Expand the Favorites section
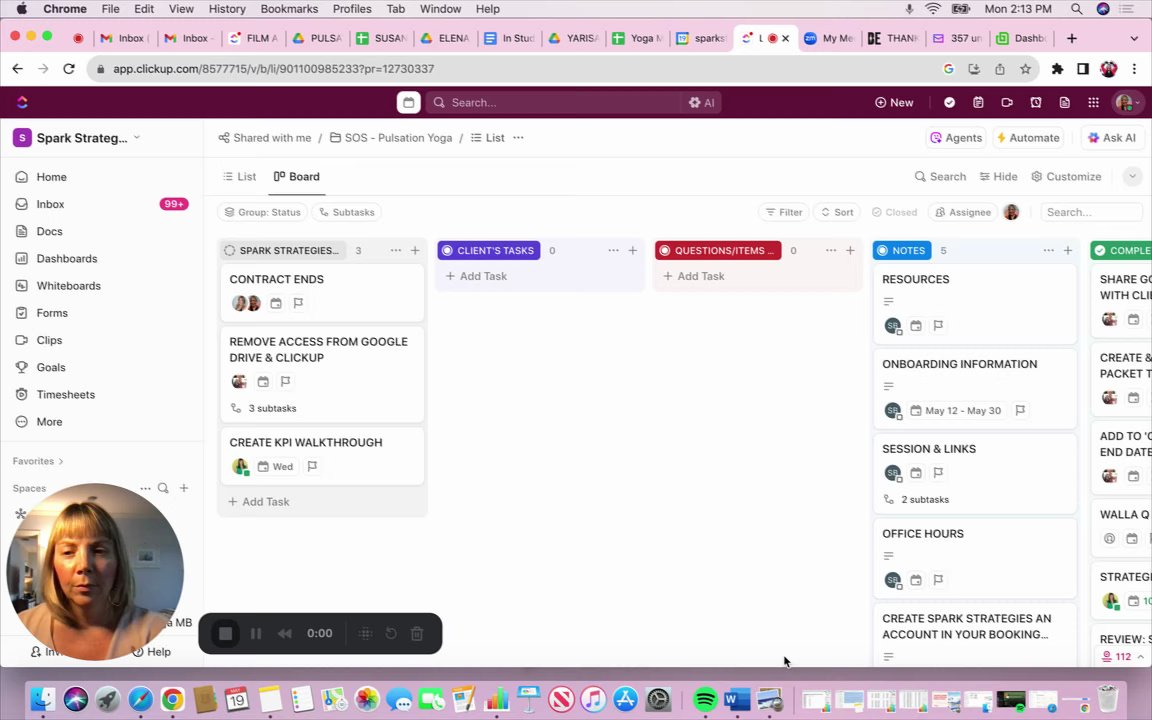The height and width of the screenshot is (720, 1152). pos(38,461)
